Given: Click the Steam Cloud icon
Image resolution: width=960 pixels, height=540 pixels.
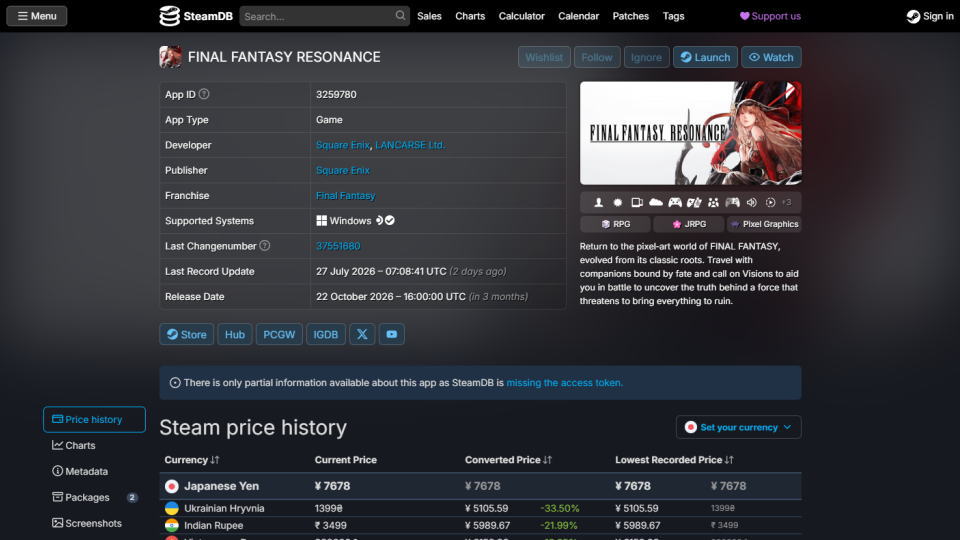Looking at the screenshot, I should (x=656, y=202).
